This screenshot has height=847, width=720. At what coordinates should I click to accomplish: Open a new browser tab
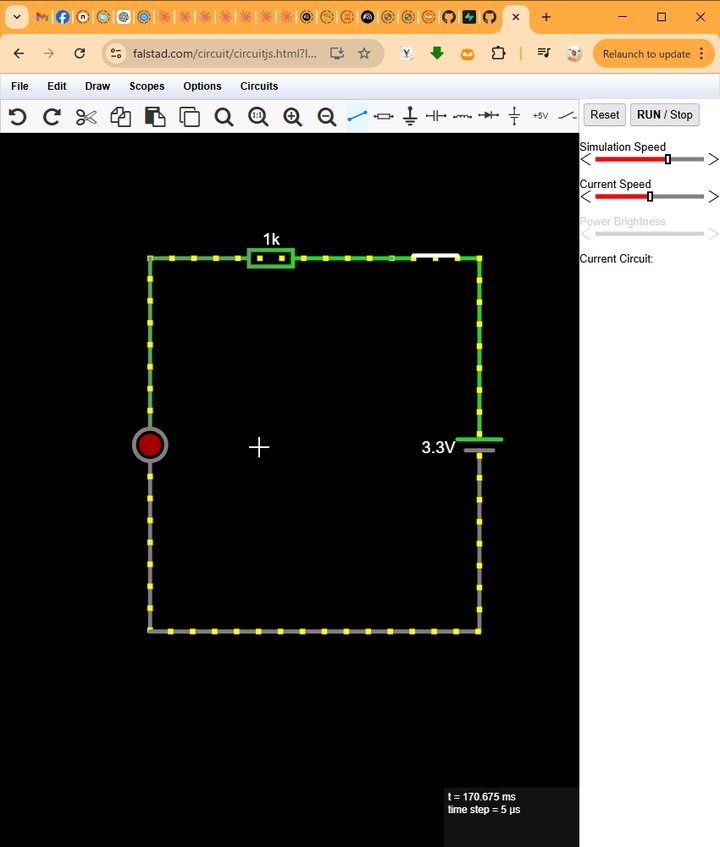[546, 17]
